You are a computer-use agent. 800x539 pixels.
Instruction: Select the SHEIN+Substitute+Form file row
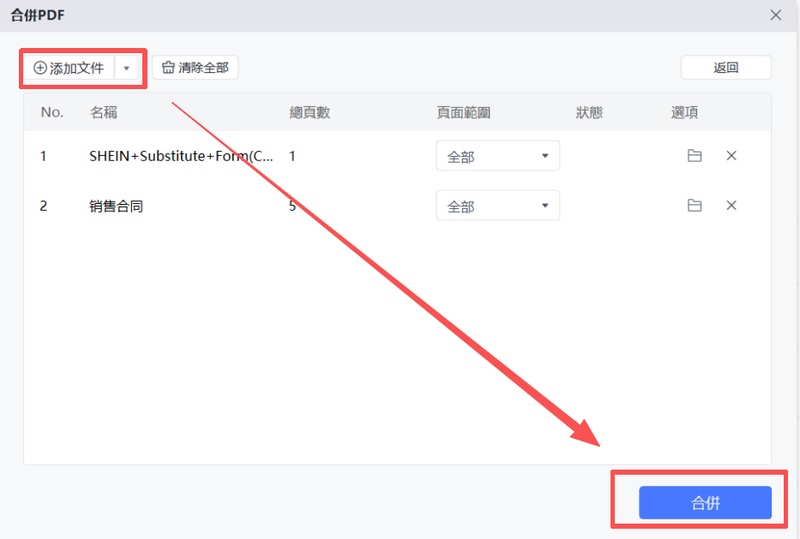click(181, 156)
